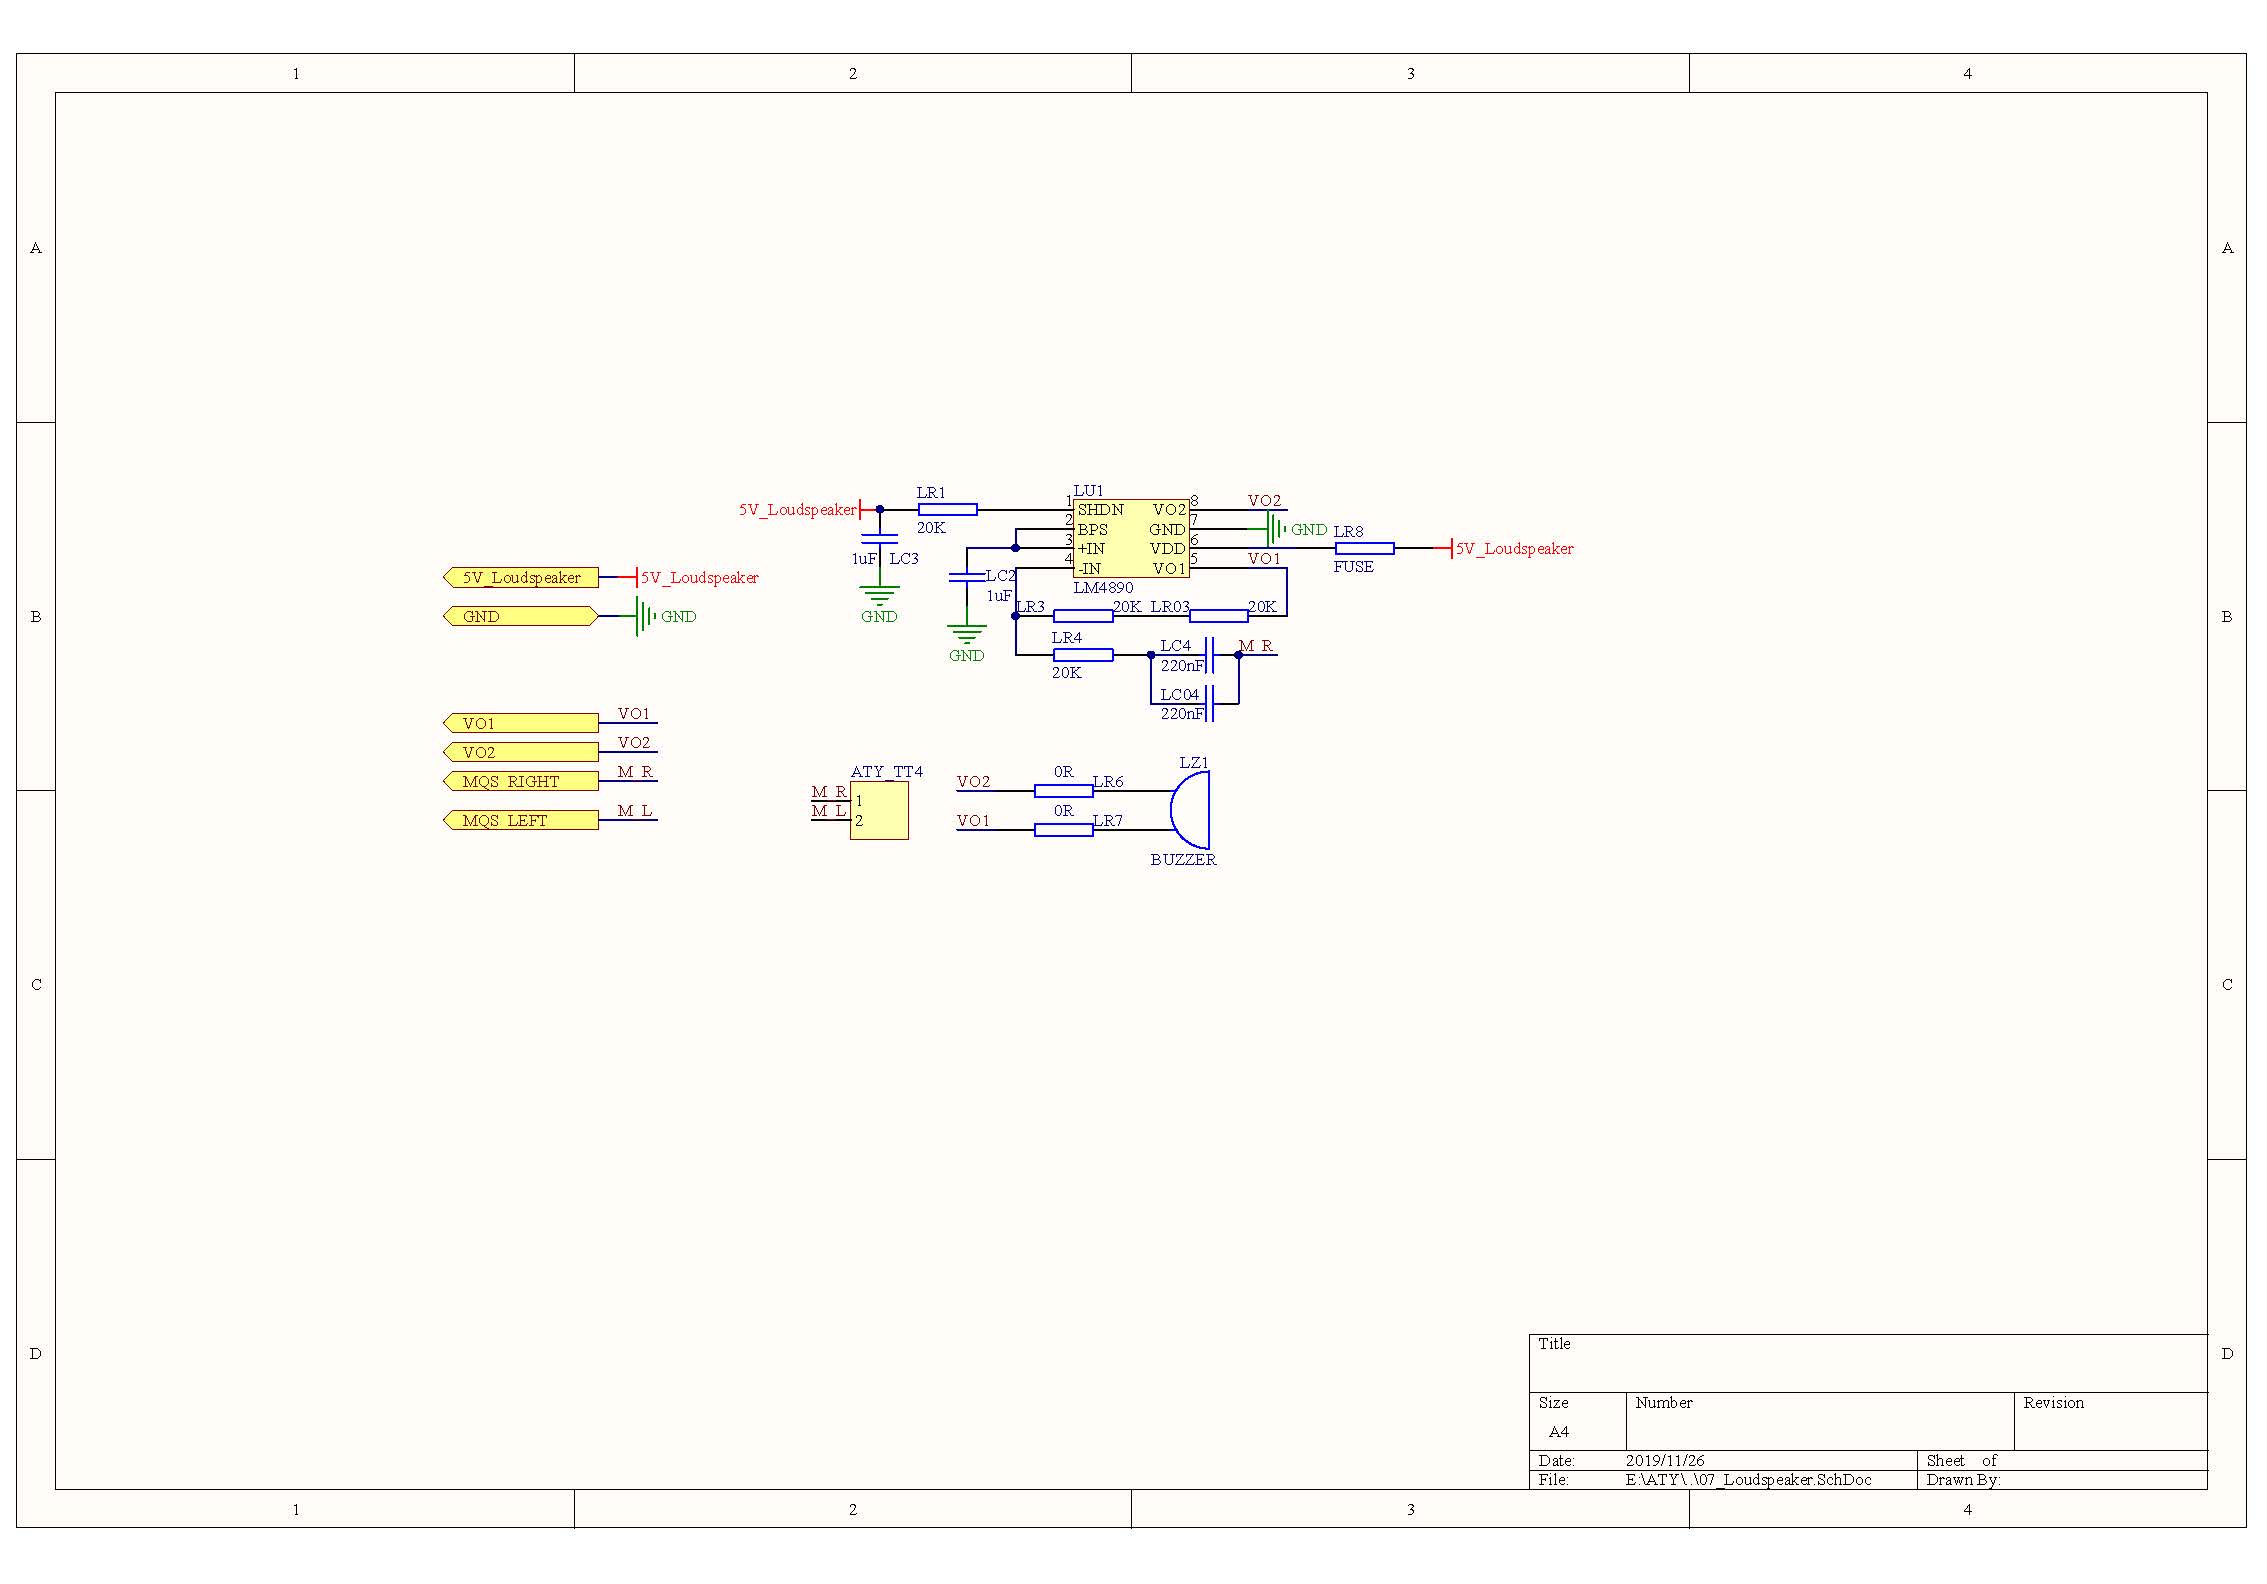Click the 07_Loudspeaker.SchDoc file path text
This screenshot has width=2267, height=1584.
(1748, 1480)
